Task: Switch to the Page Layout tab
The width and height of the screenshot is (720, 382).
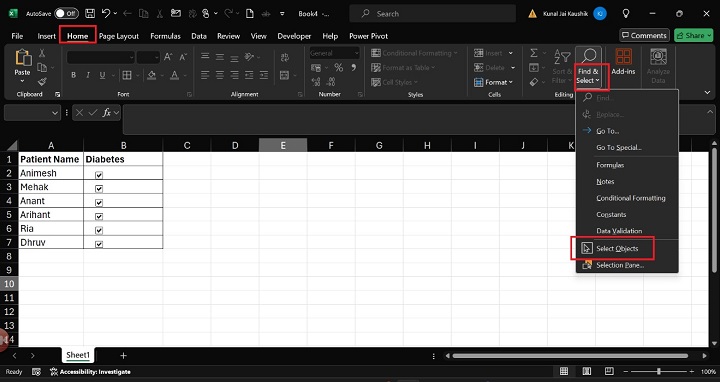Action: (x=118, y=36)
